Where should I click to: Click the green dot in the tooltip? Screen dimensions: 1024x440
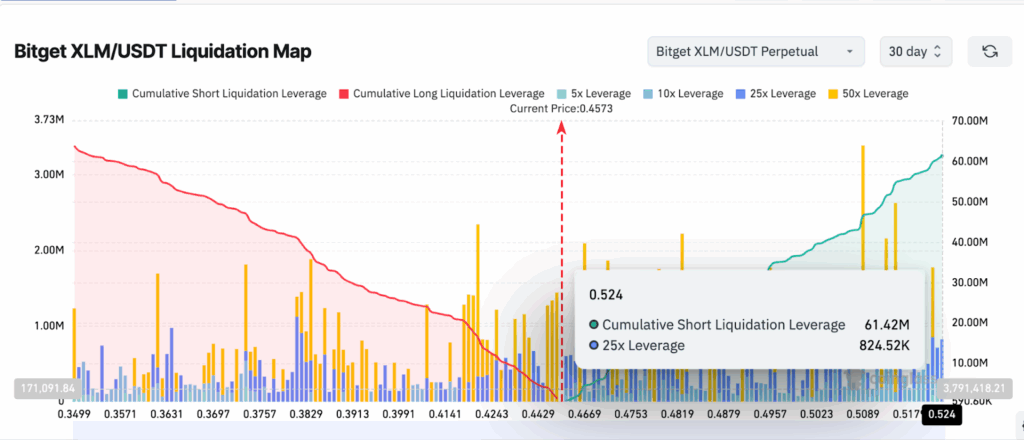[593, 325]
